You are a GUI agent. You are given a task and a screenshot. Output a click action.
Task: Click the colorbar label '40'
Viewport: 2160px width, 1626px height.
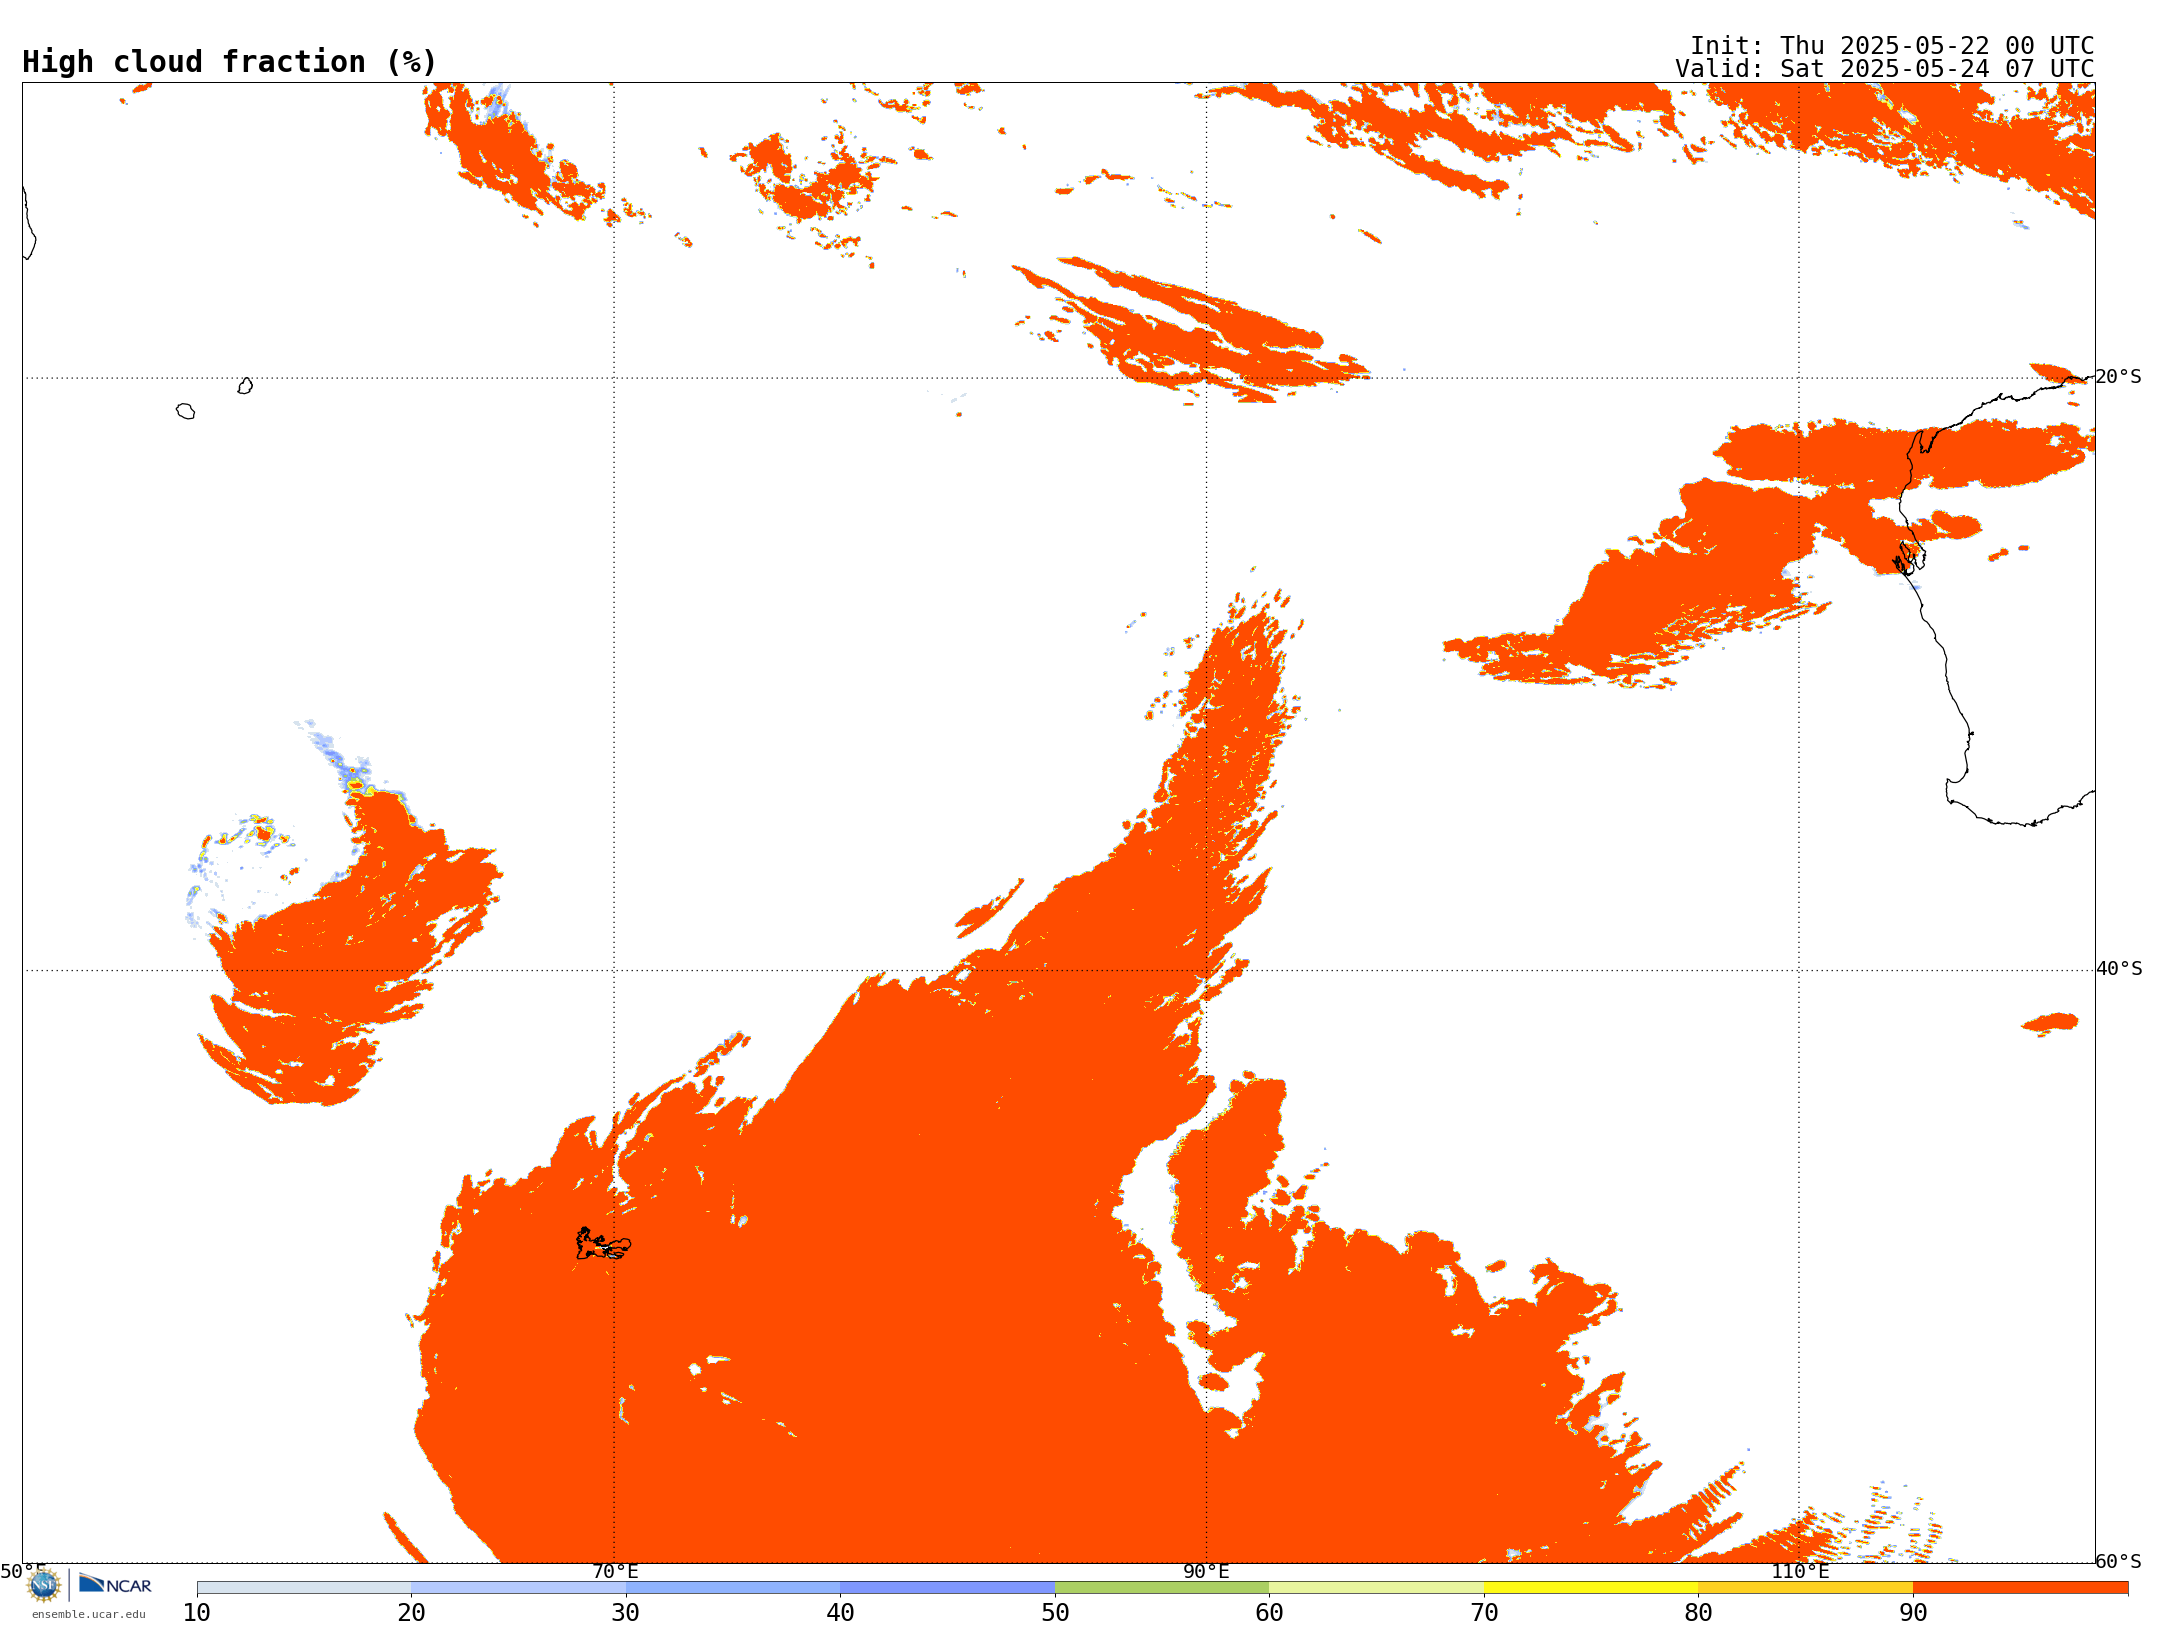[841, 1613]
